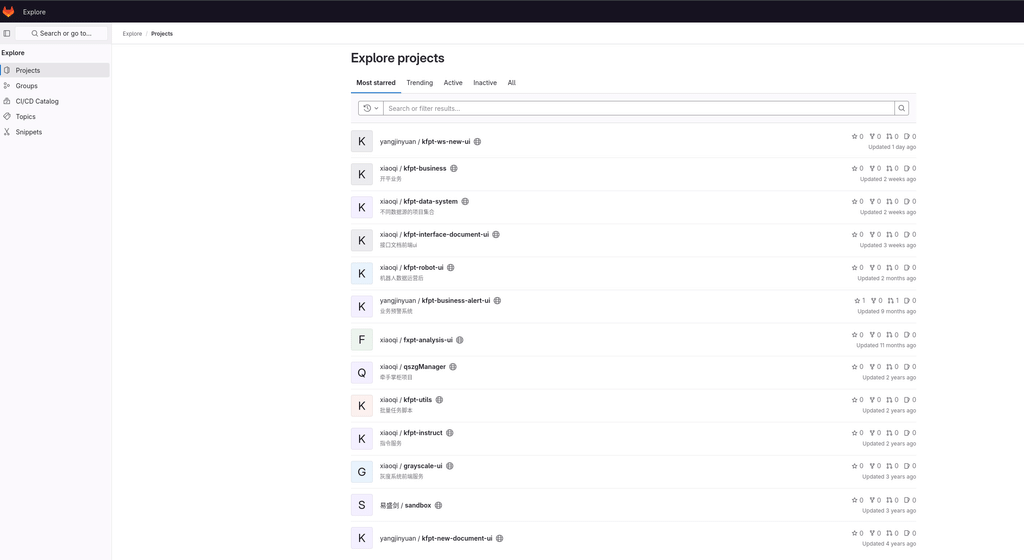This screenshot has width=1024, height=560.
Task: Click the globe public icon beside kfpt-ws-new-ui
Action: point(477,142)
